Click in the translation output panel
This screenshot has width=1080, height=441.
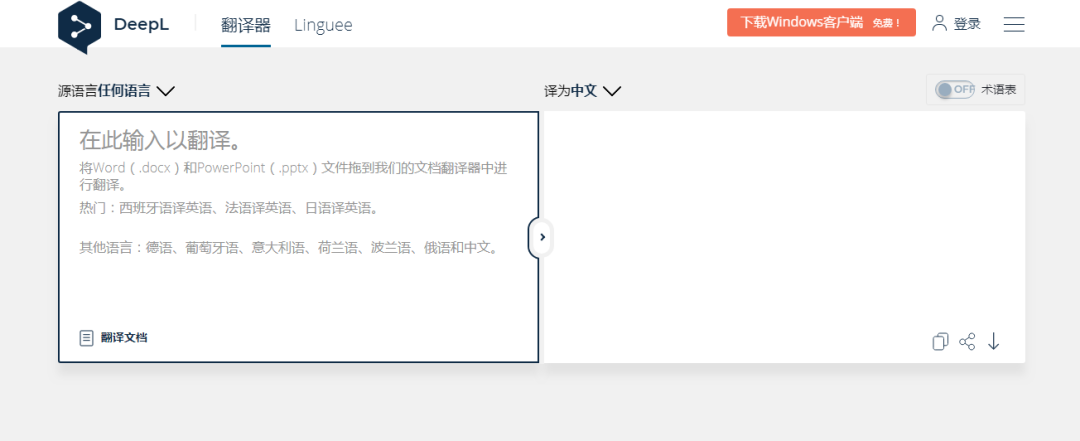(x=785, y=237)
